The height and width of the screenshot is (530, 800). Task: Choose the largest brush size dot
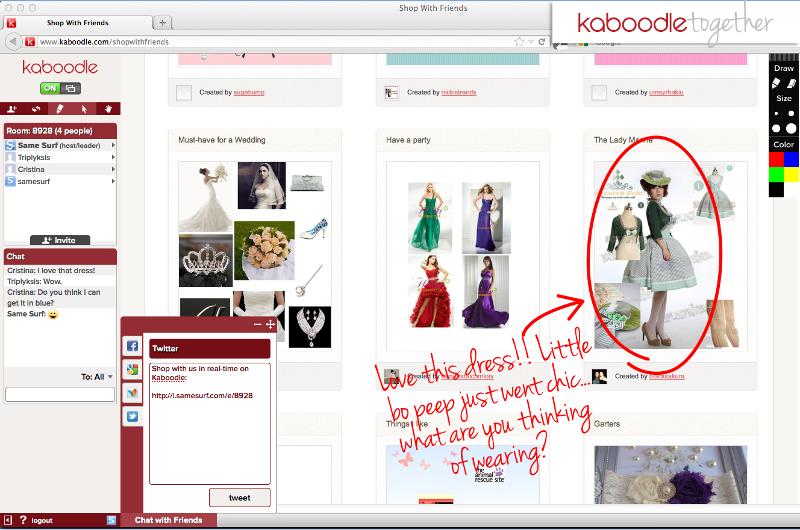tap(791, 129)
